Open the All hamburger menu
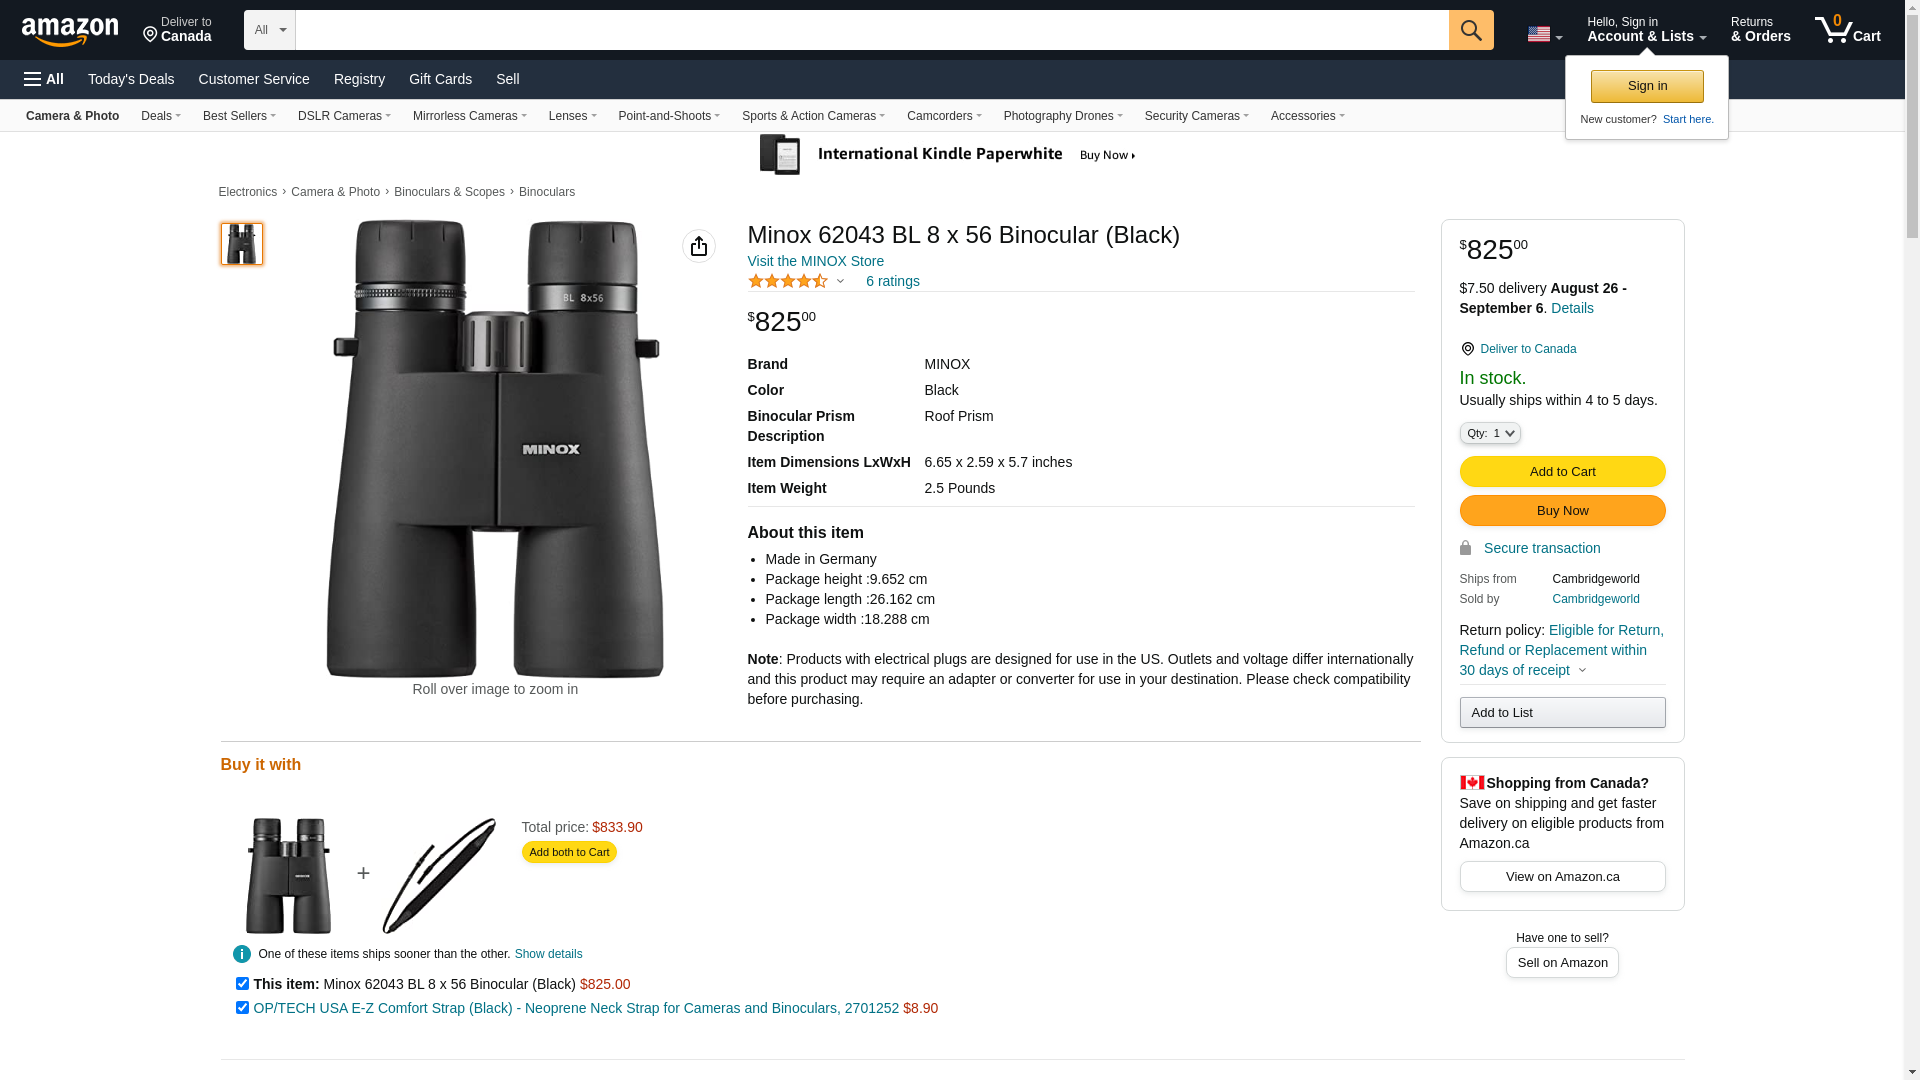Viewport: 1920px width, 1080px height. pos(44,79)
